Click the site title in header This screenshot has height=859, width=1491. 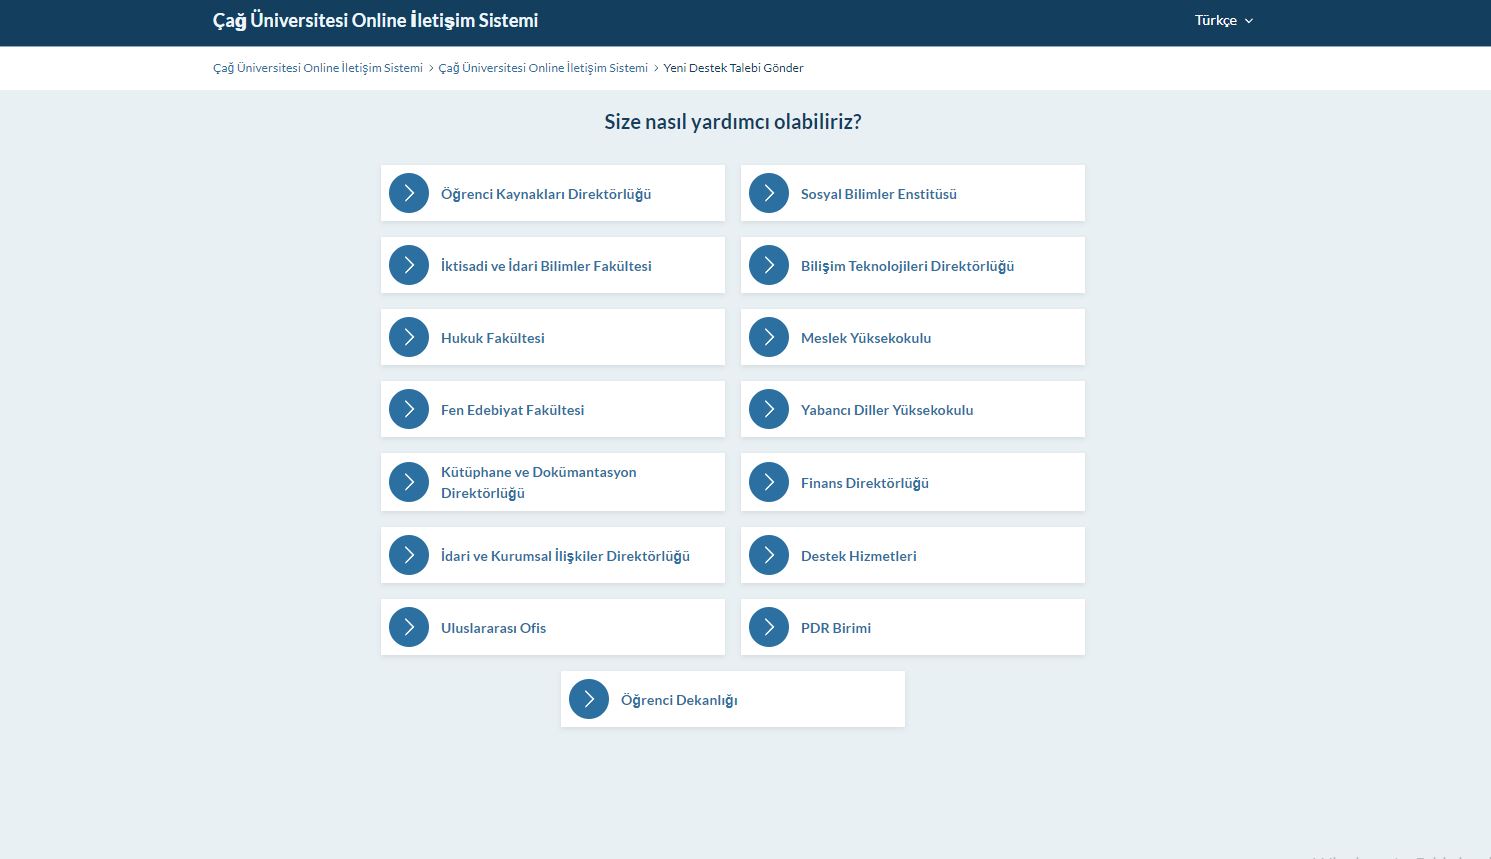click(375, 20)
